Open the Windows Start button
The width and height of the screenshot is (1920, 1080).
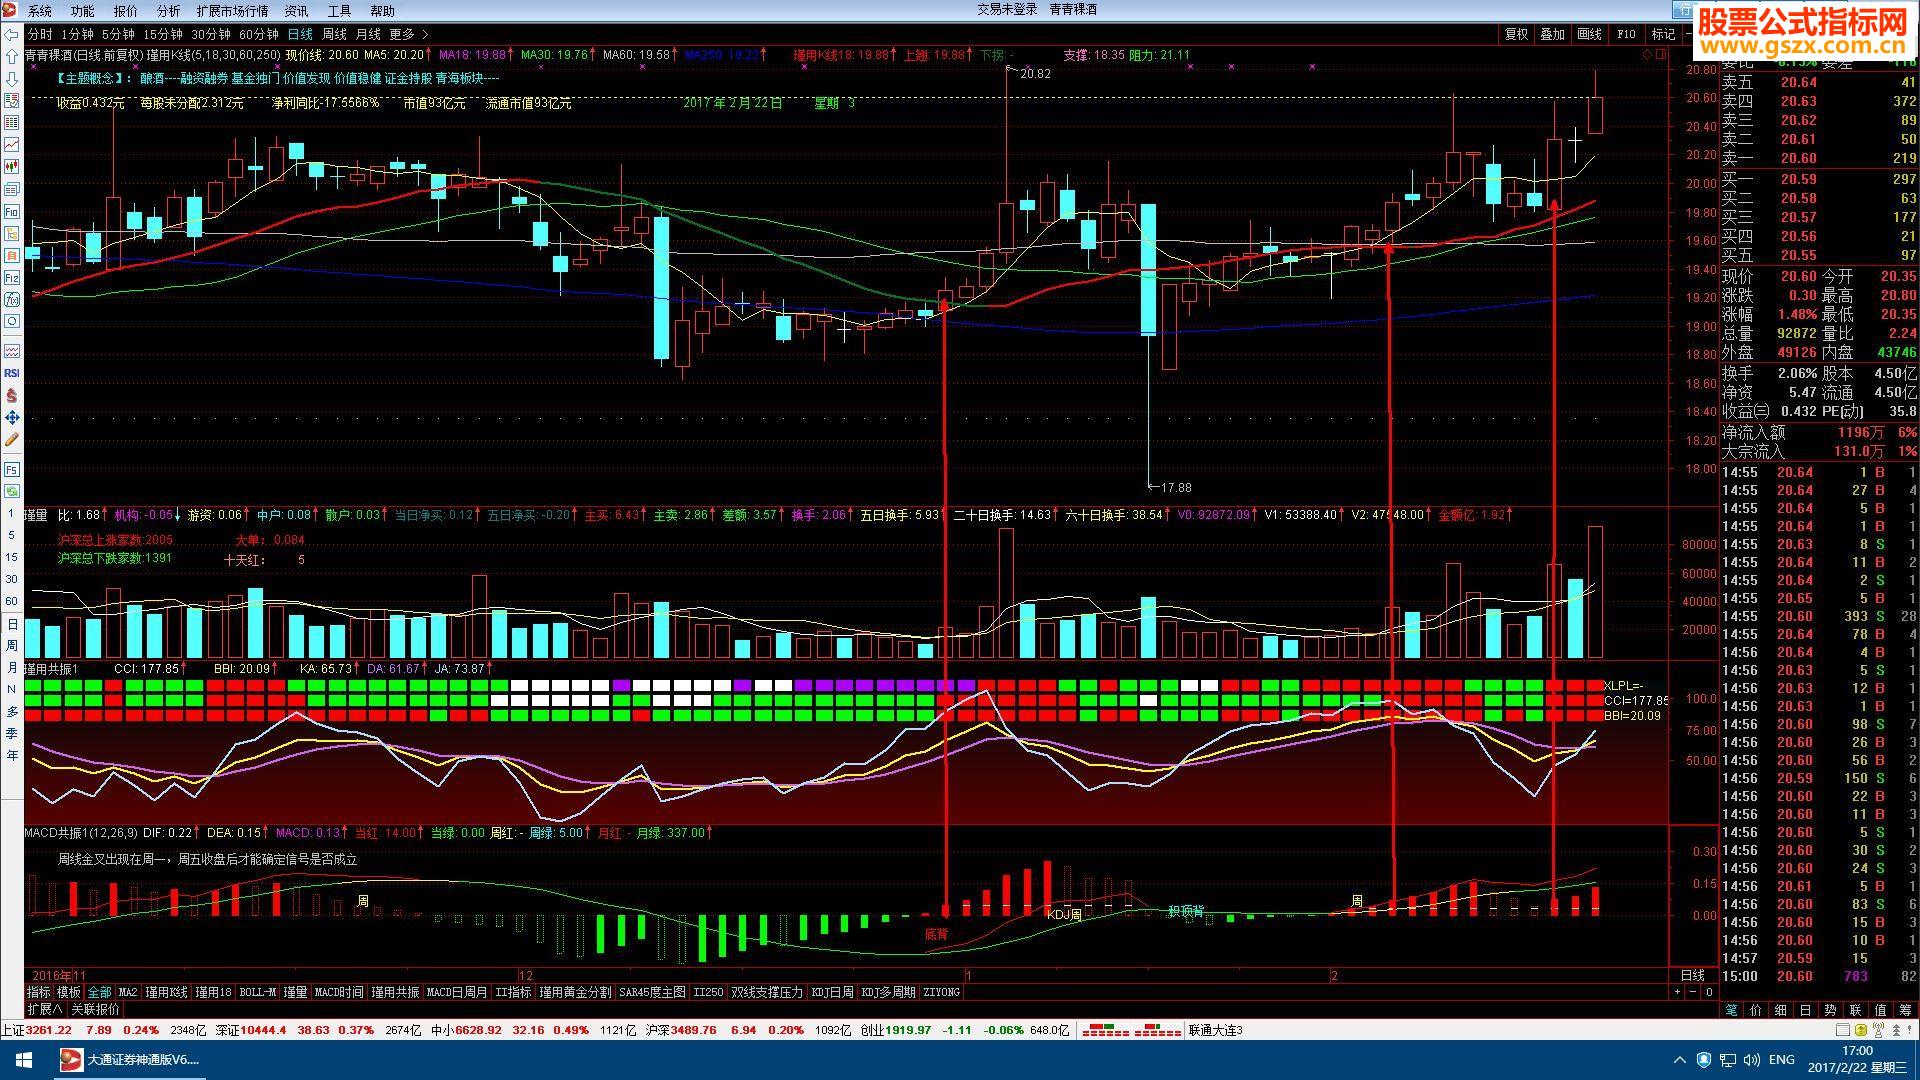pyautogui.click(x=23, y=1060)
